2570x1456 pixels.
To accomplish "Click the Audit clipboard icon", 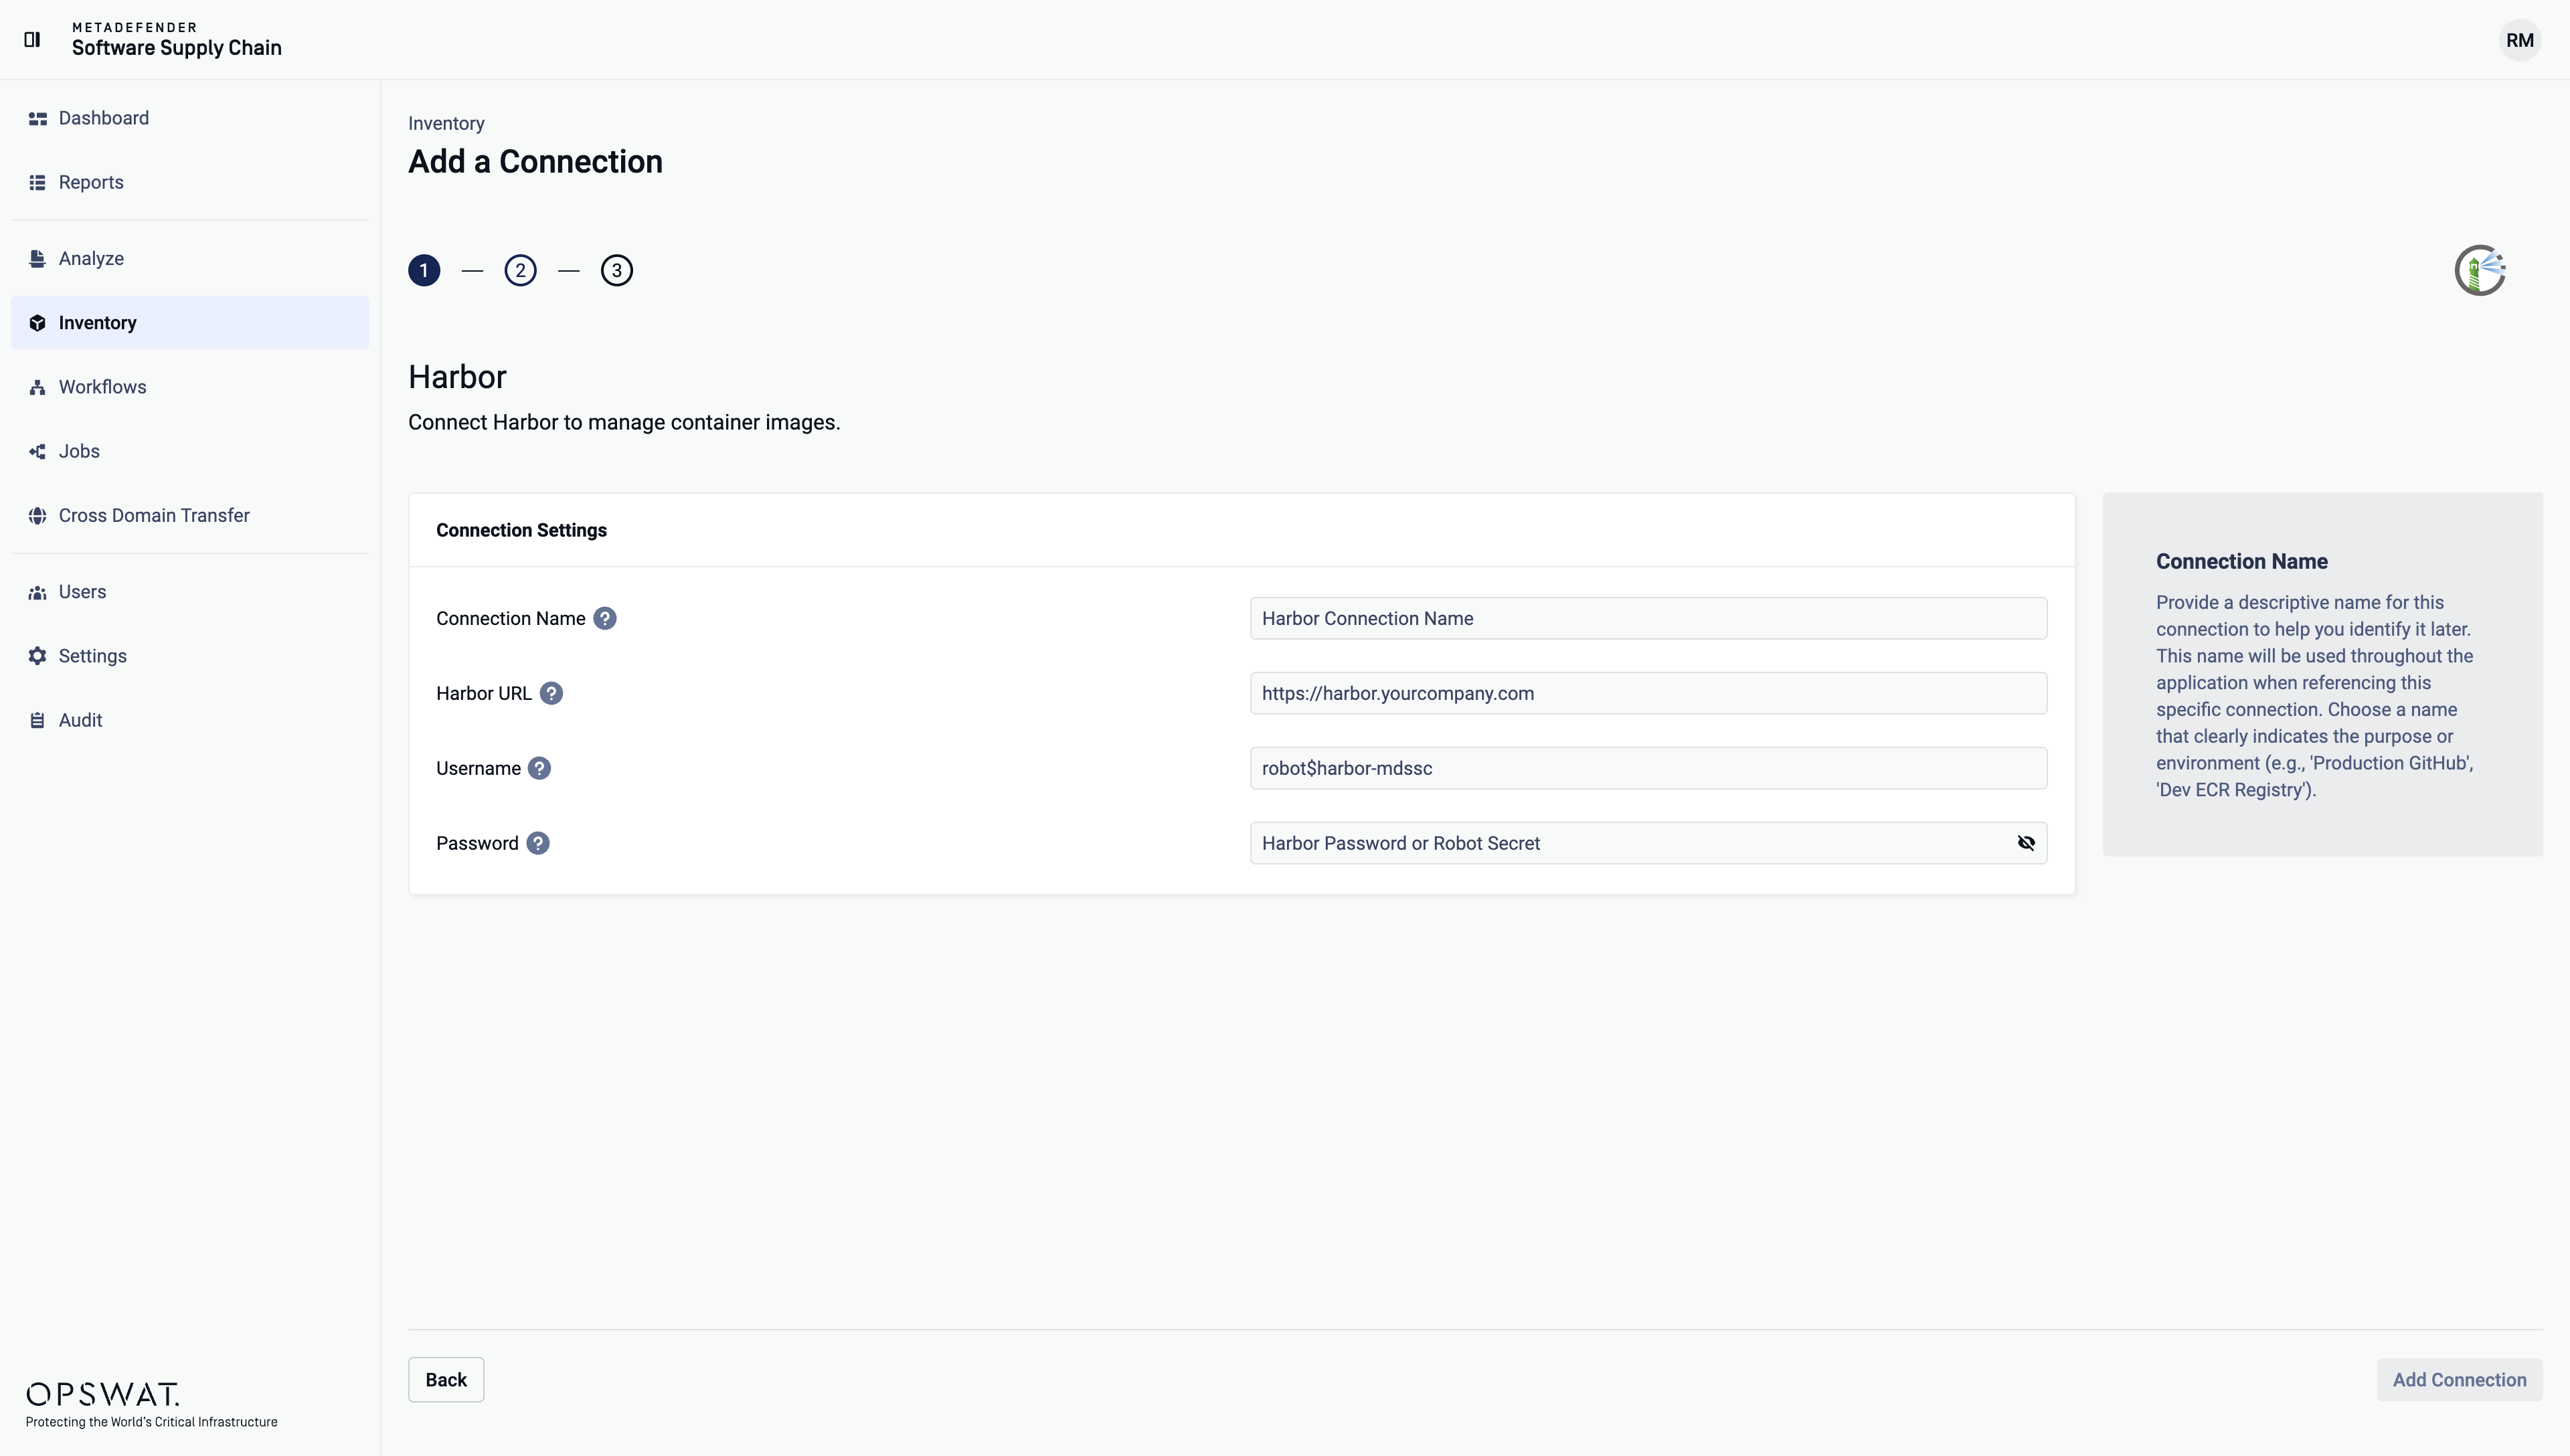I will coord(37,720).
